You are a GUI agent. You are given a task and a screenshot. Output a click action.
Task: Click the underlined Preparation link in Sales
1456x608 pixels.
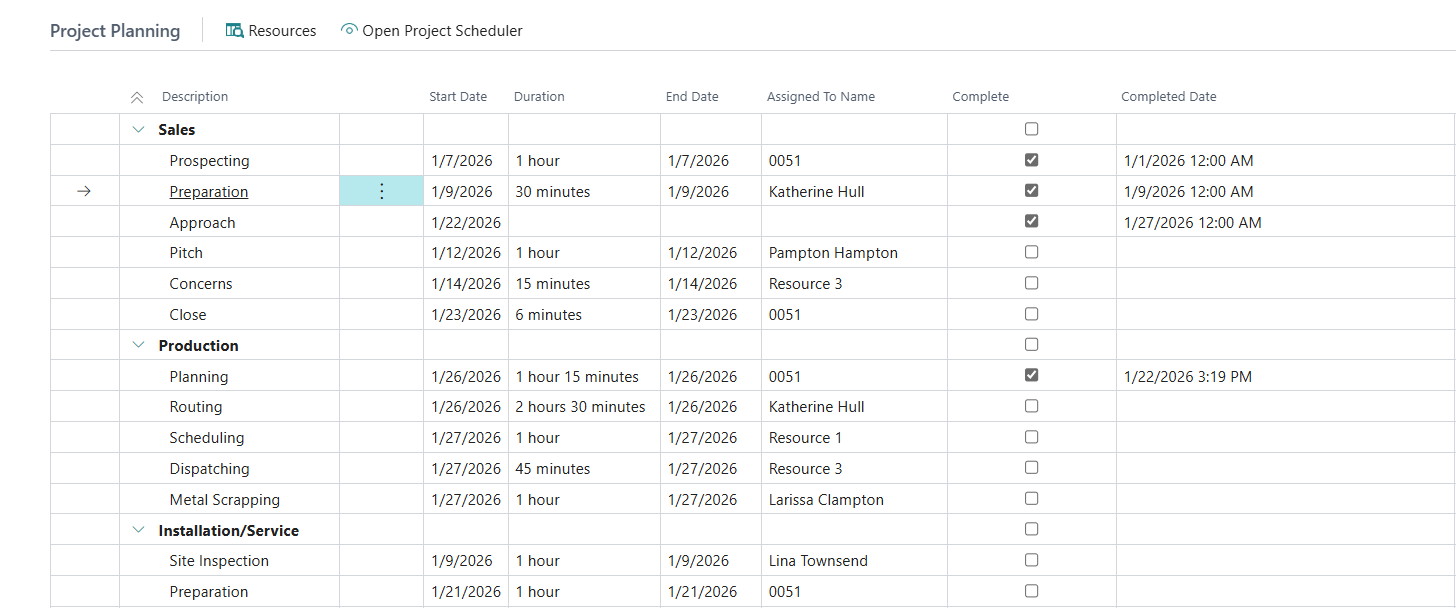[209, 192]
